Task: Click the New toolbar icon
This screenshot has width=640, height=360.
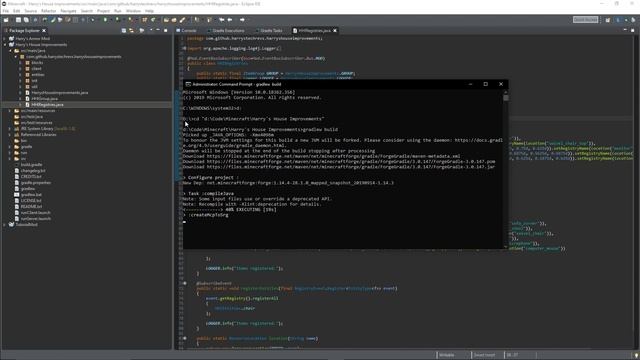Action: (x=6, y=20)
